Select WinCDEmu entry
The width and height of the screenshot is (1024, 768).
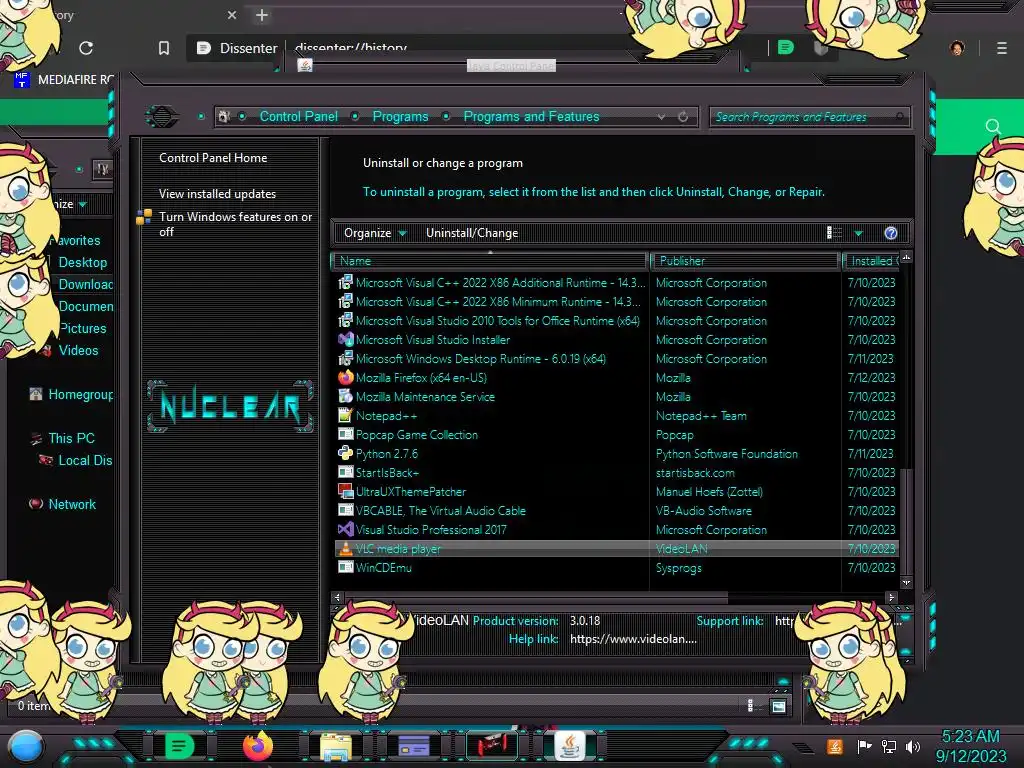pos(383,568)
